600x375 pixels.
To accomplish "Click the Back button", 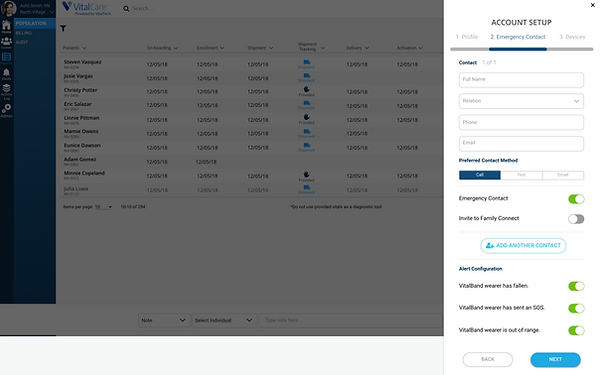I will click(x=488, y=359).
